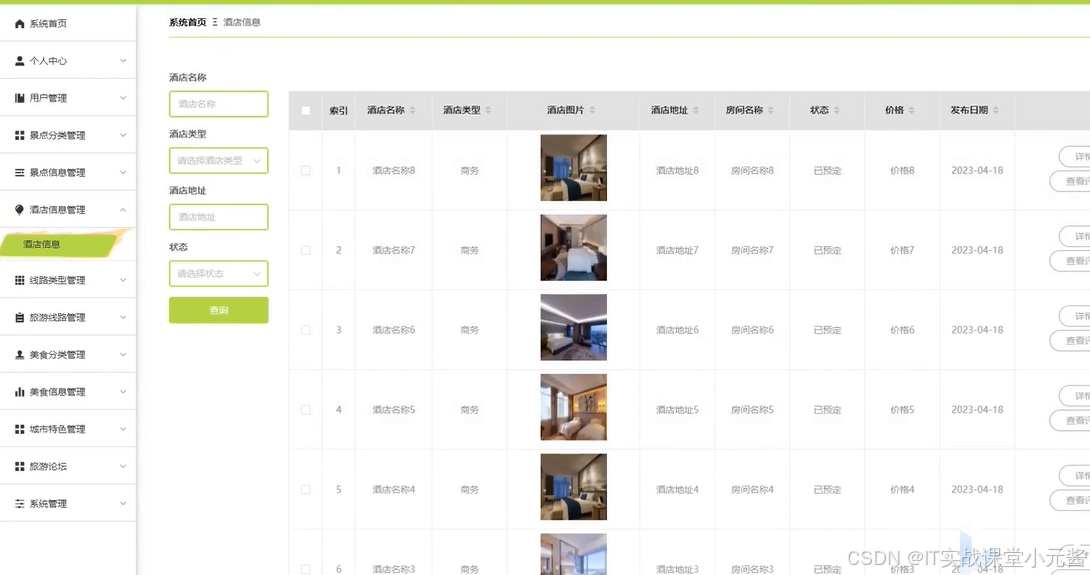Viewport: 1090px width, 575px height.
Task: Click the person icon for 个人中心
Action: coord(19,61)
